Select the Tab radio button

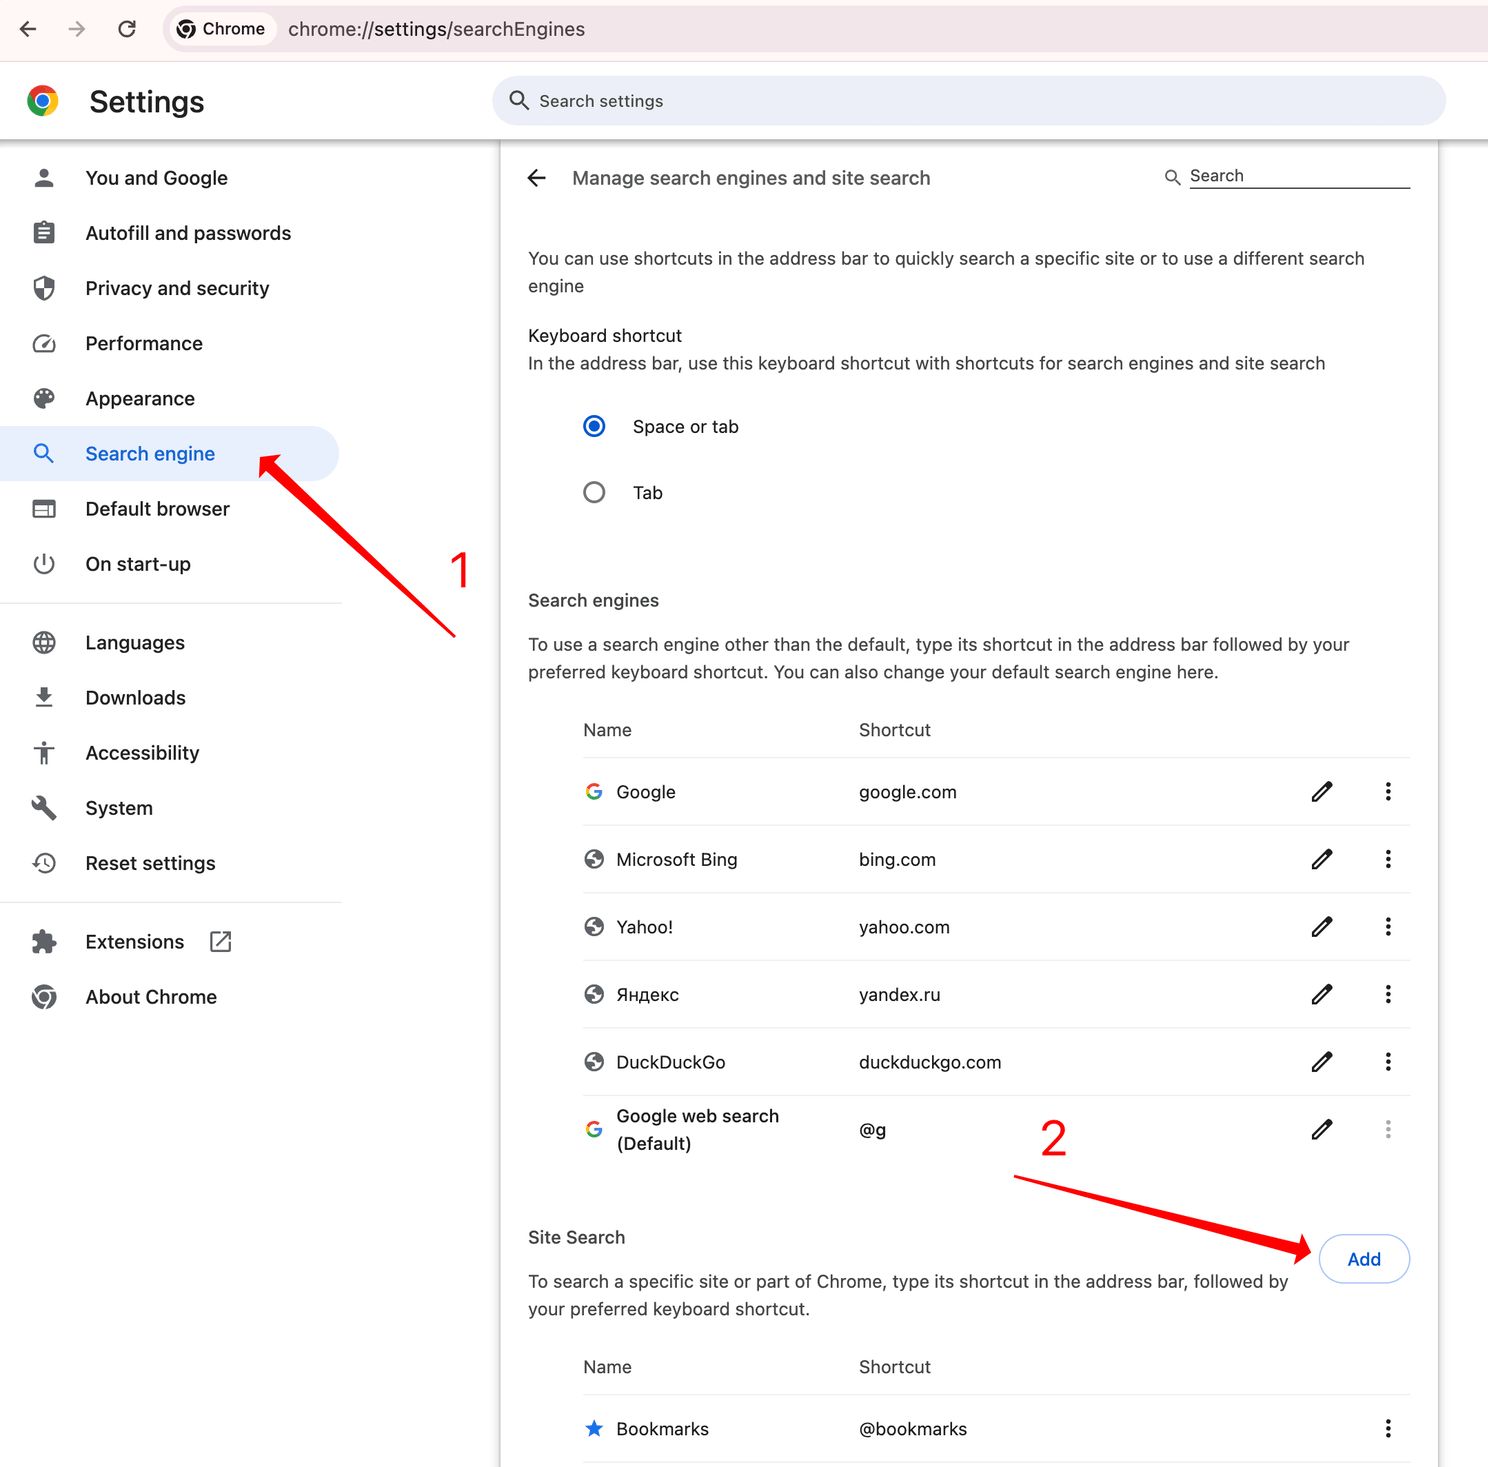(594, 493)
